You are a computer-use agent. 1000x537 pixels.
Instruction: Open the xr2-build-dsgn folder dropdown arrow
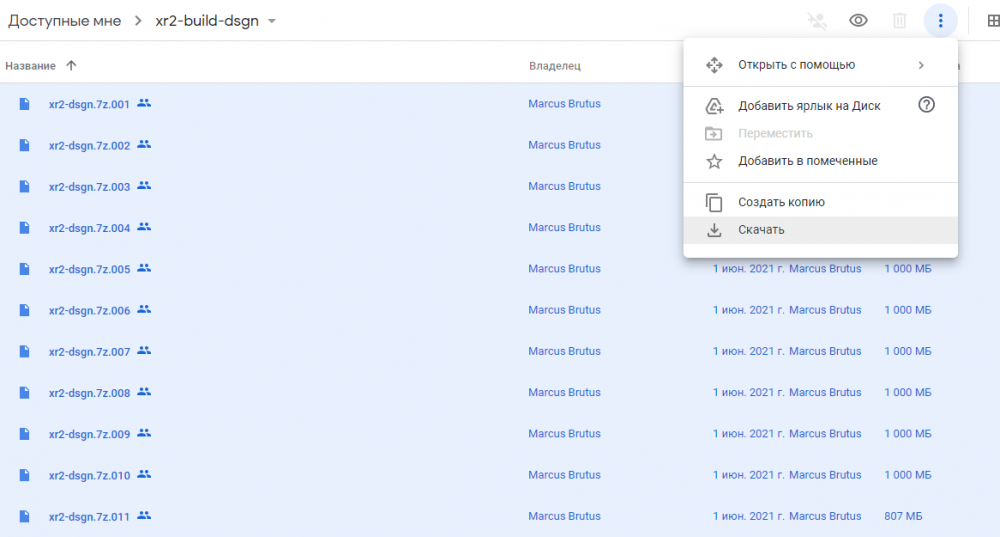click(272, 22)
